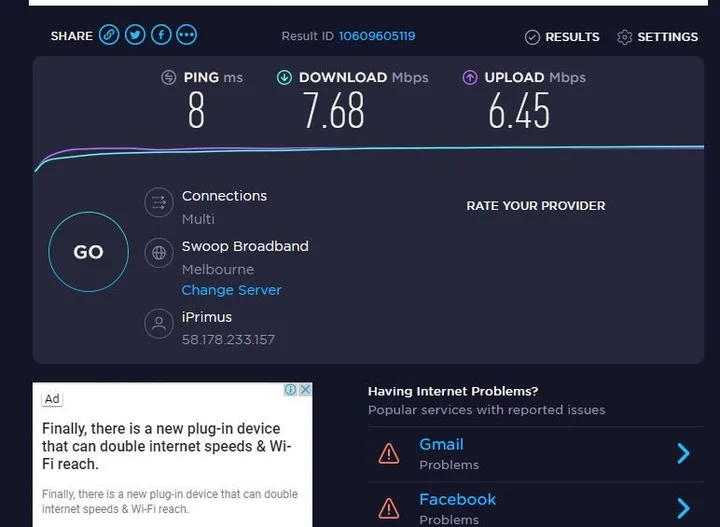Share the result on Twitter
The width and height of the screenshot is (720, 527).
(135, 36)
